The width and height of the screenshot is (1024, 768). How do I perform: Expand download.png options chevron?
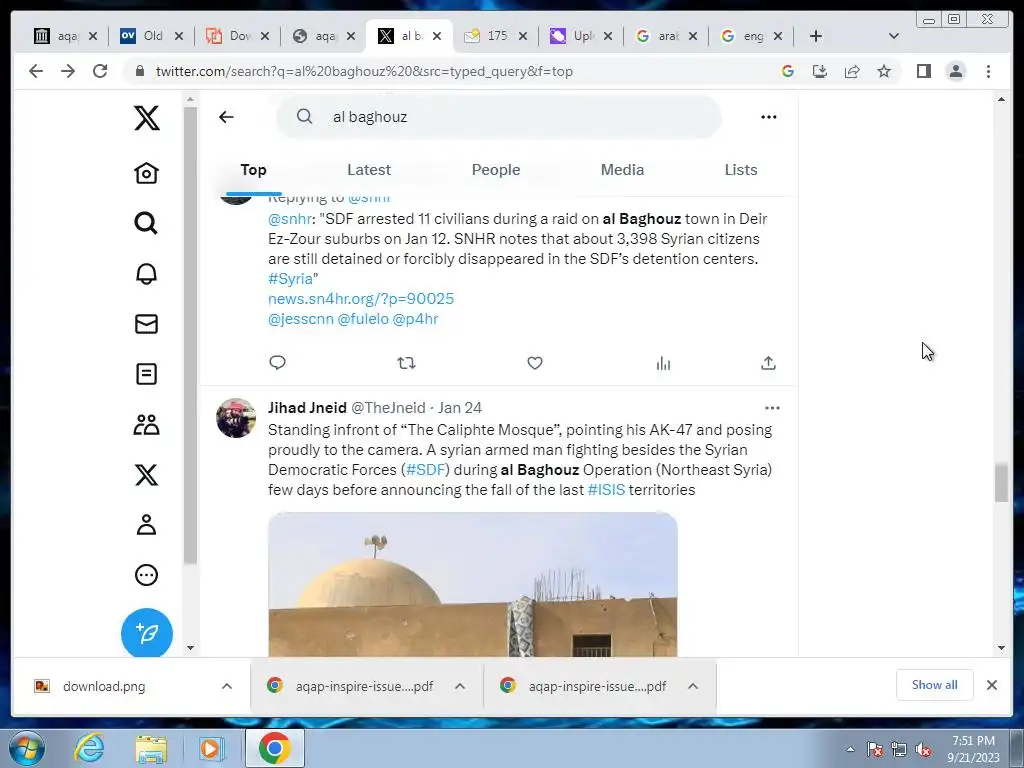(227, 686)
